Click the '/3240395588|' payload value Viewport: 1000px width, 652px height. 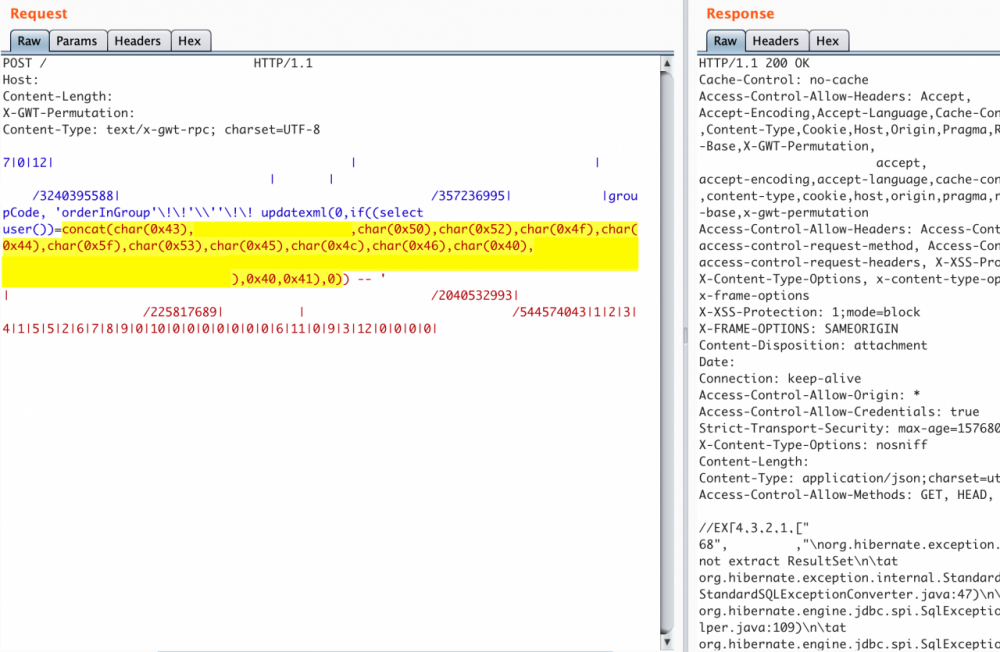[x=76, y=196]
